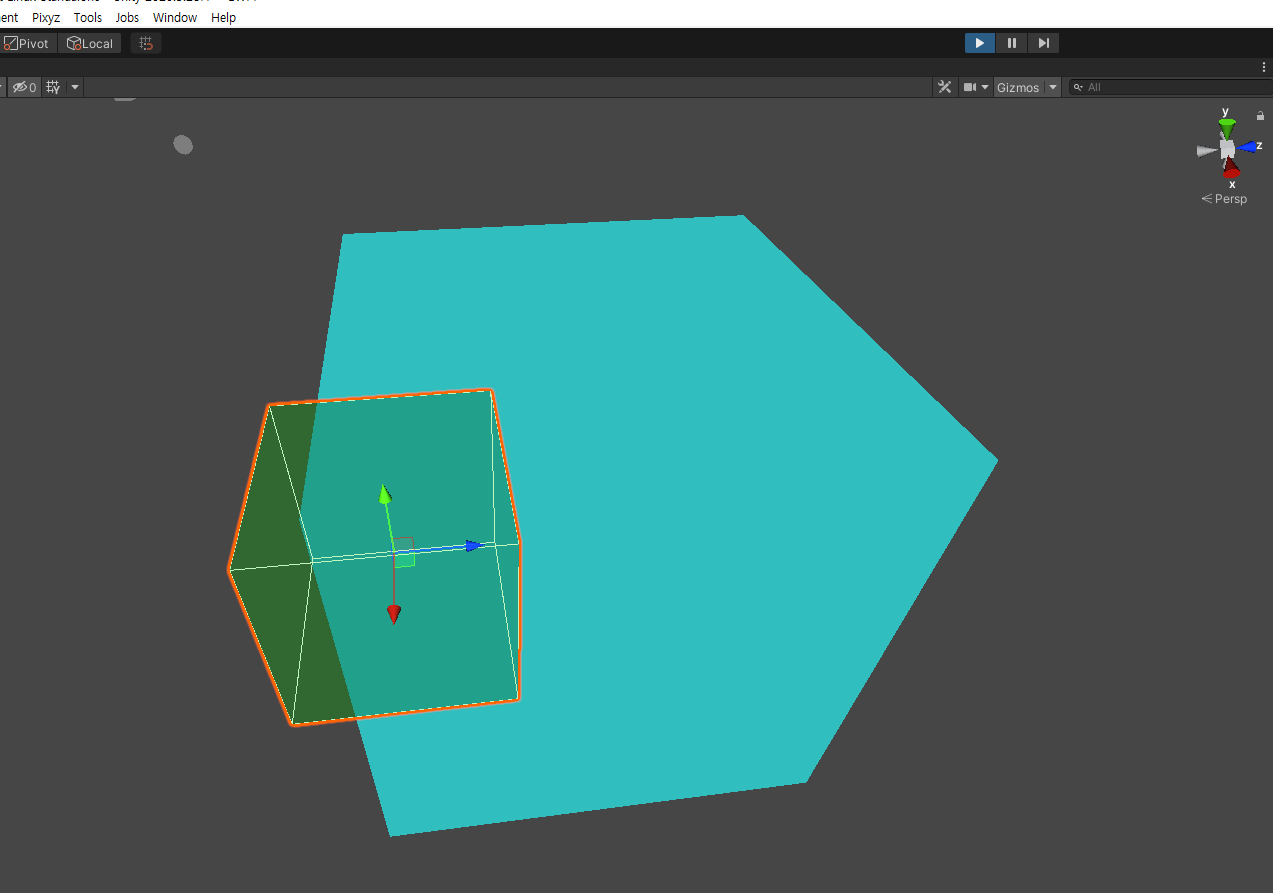Click the center cube of the orientation gizmo
This screenshot has height=893, width=1273.
(1226, 148)
